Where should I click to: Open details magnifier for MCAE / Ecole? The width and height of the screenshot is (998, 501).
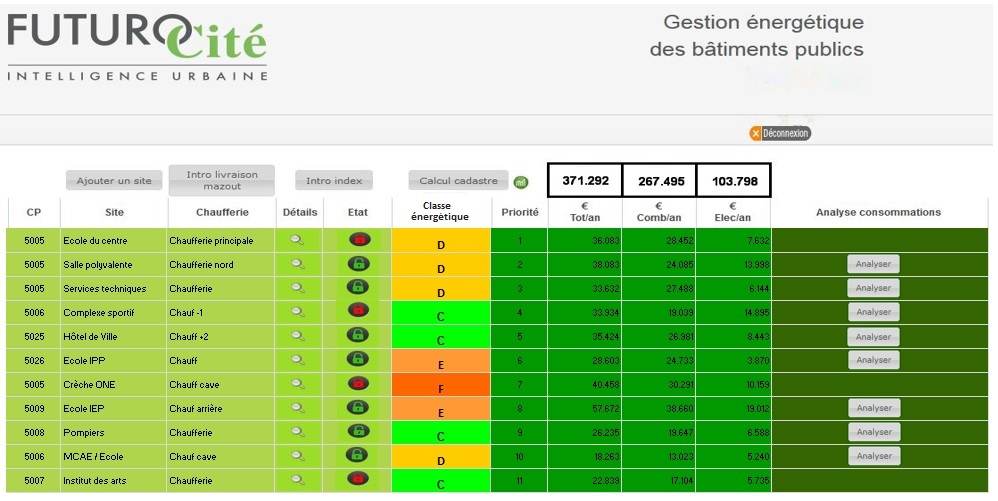297,456
